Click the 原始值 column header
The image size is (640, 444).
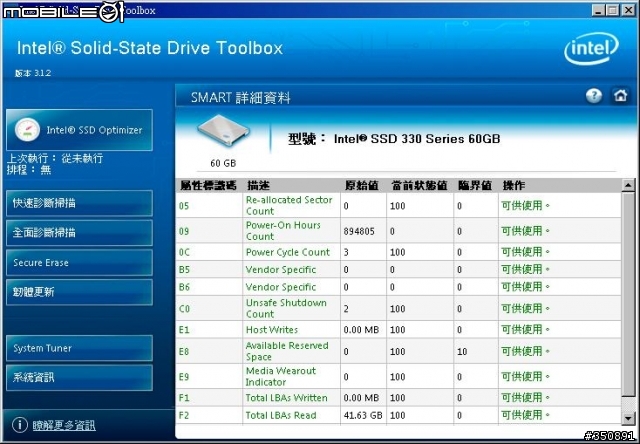pyautogui.click(x=361, y=186)
